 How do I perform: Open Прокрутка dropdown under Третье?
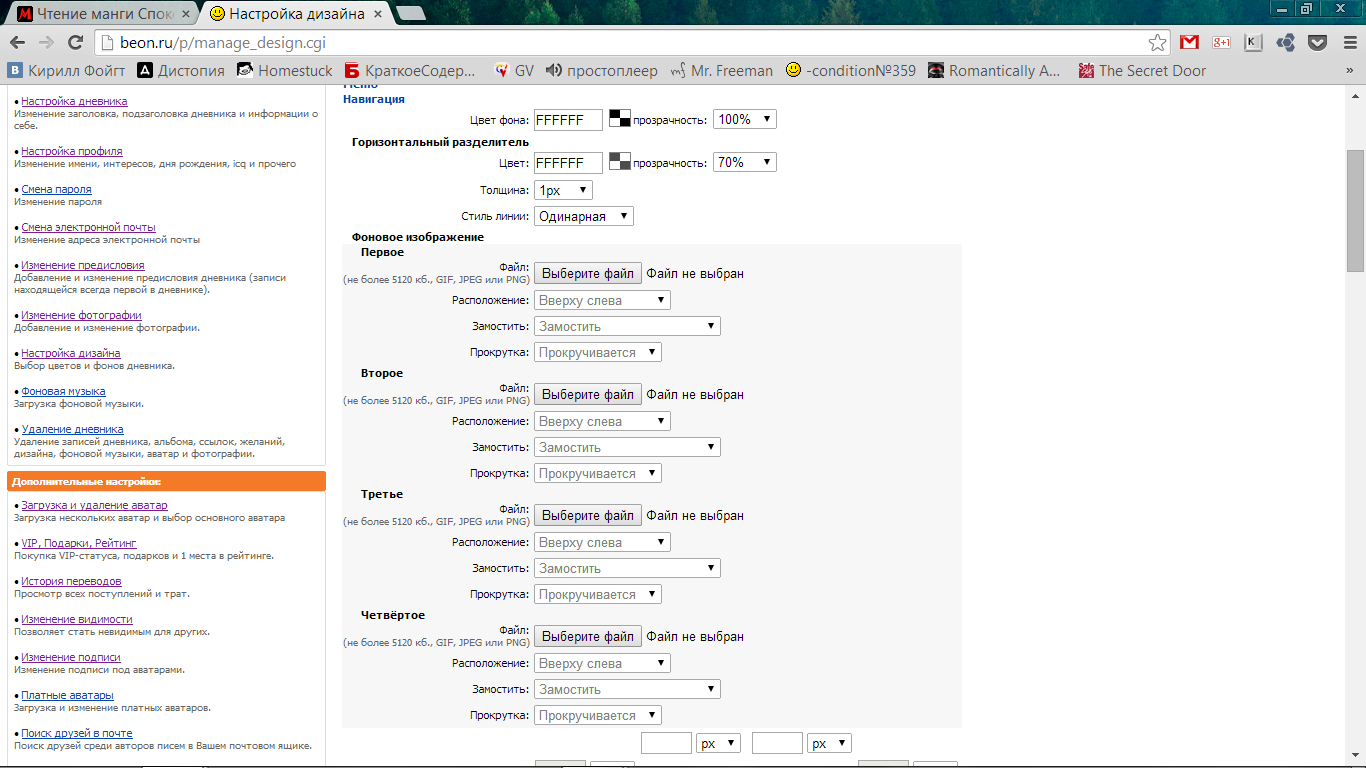click(598, 594)
